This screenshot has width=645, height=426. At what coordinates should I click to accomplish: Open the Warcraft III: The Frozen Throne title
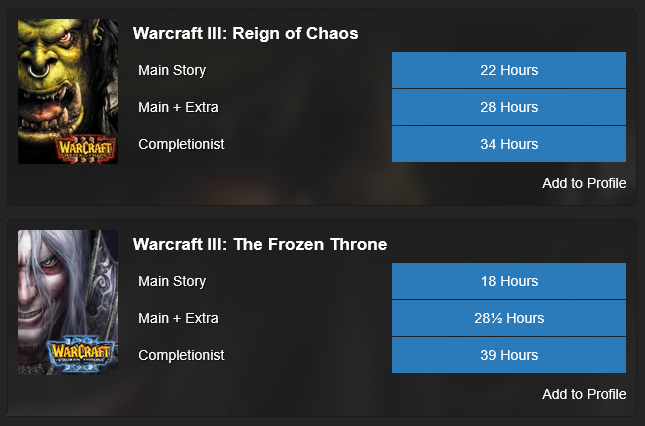point(259,244)
